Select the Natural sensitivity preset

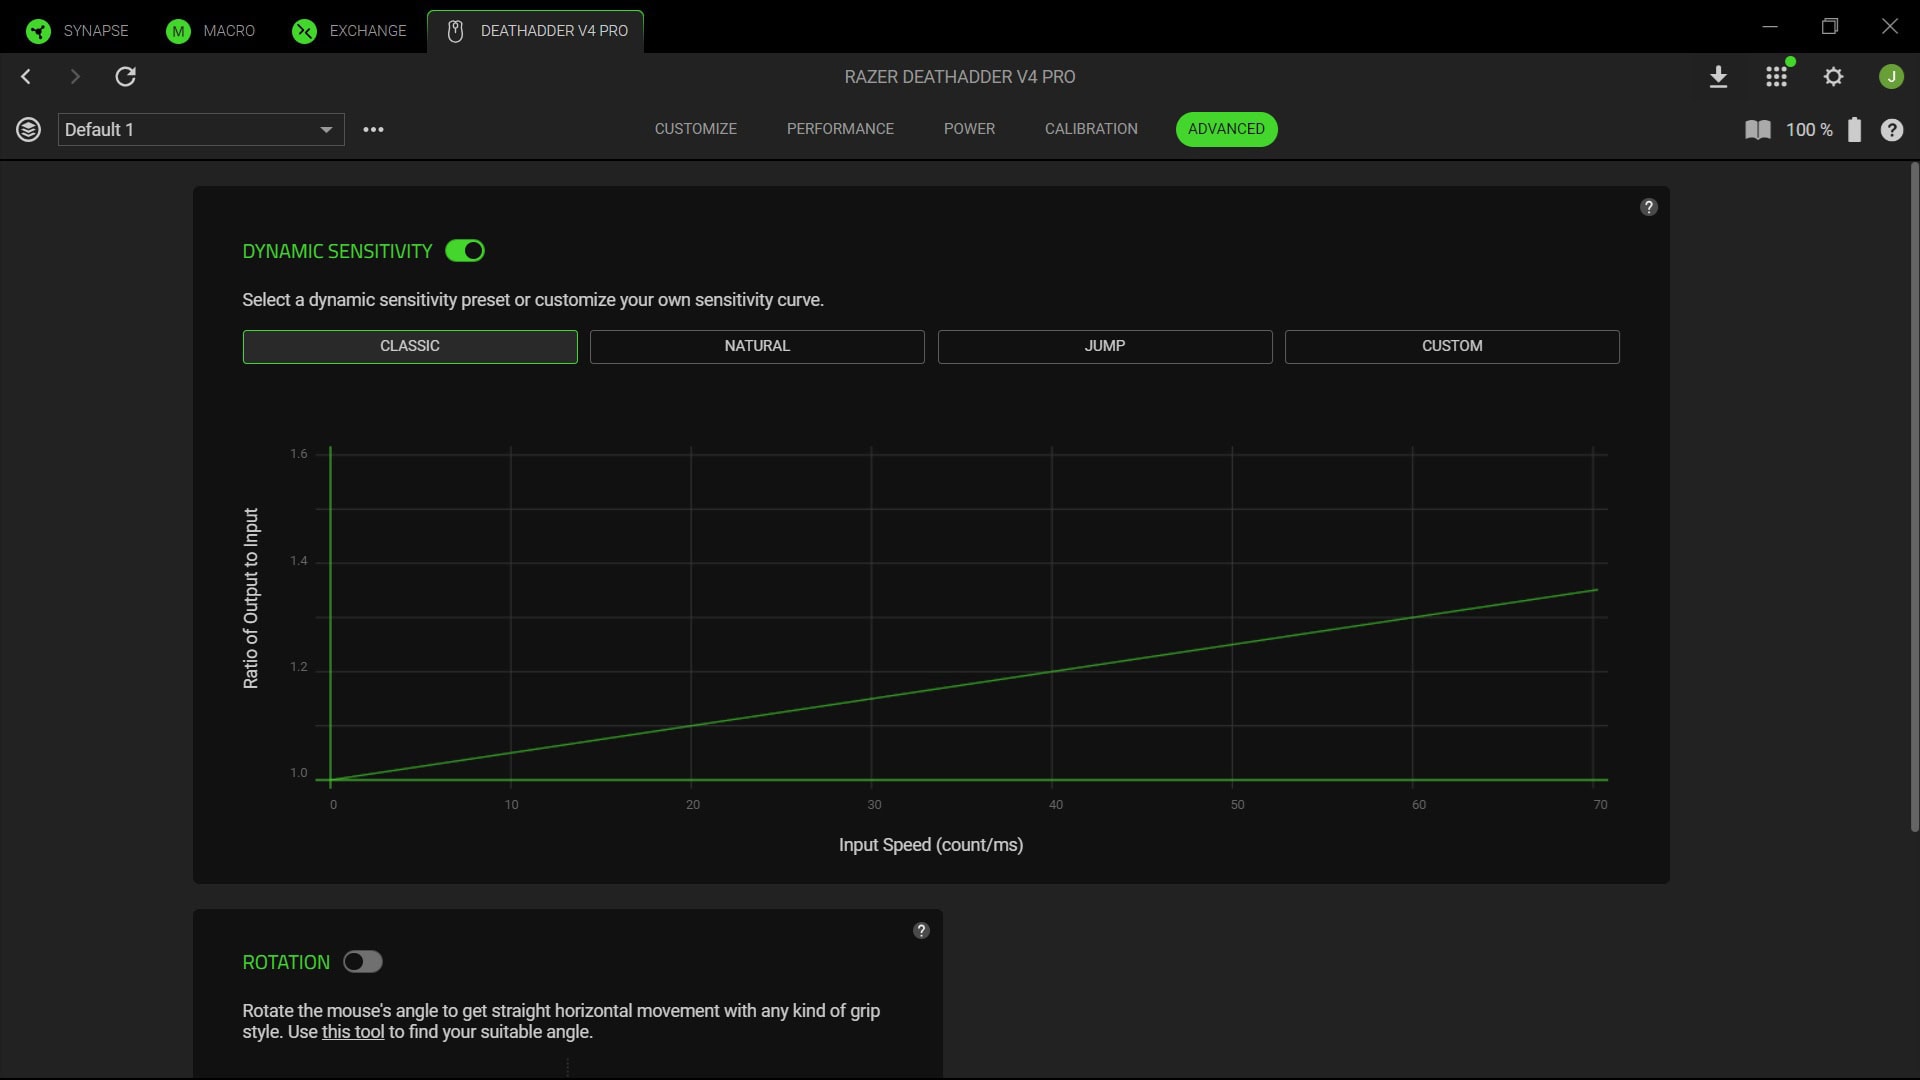coord(757,346)
